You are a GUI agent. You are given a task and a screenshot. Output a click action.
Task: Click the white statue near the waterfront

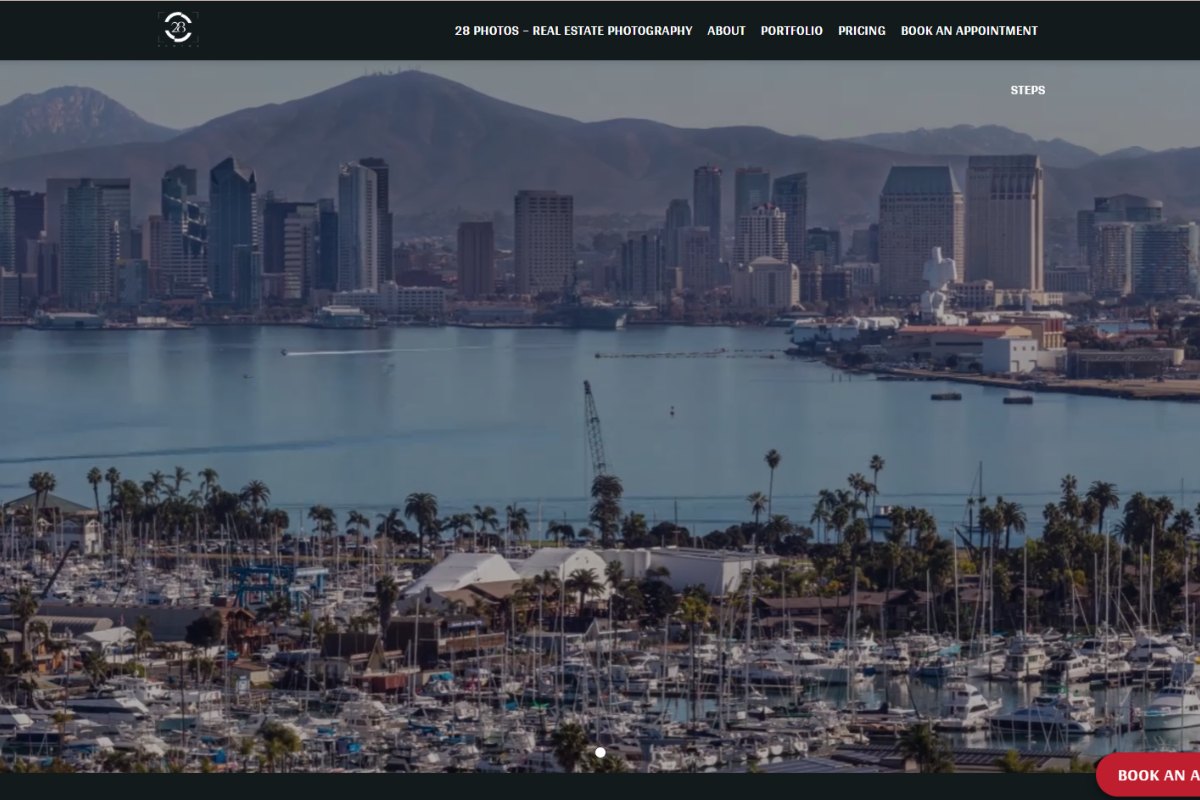[x=937, y=283]
